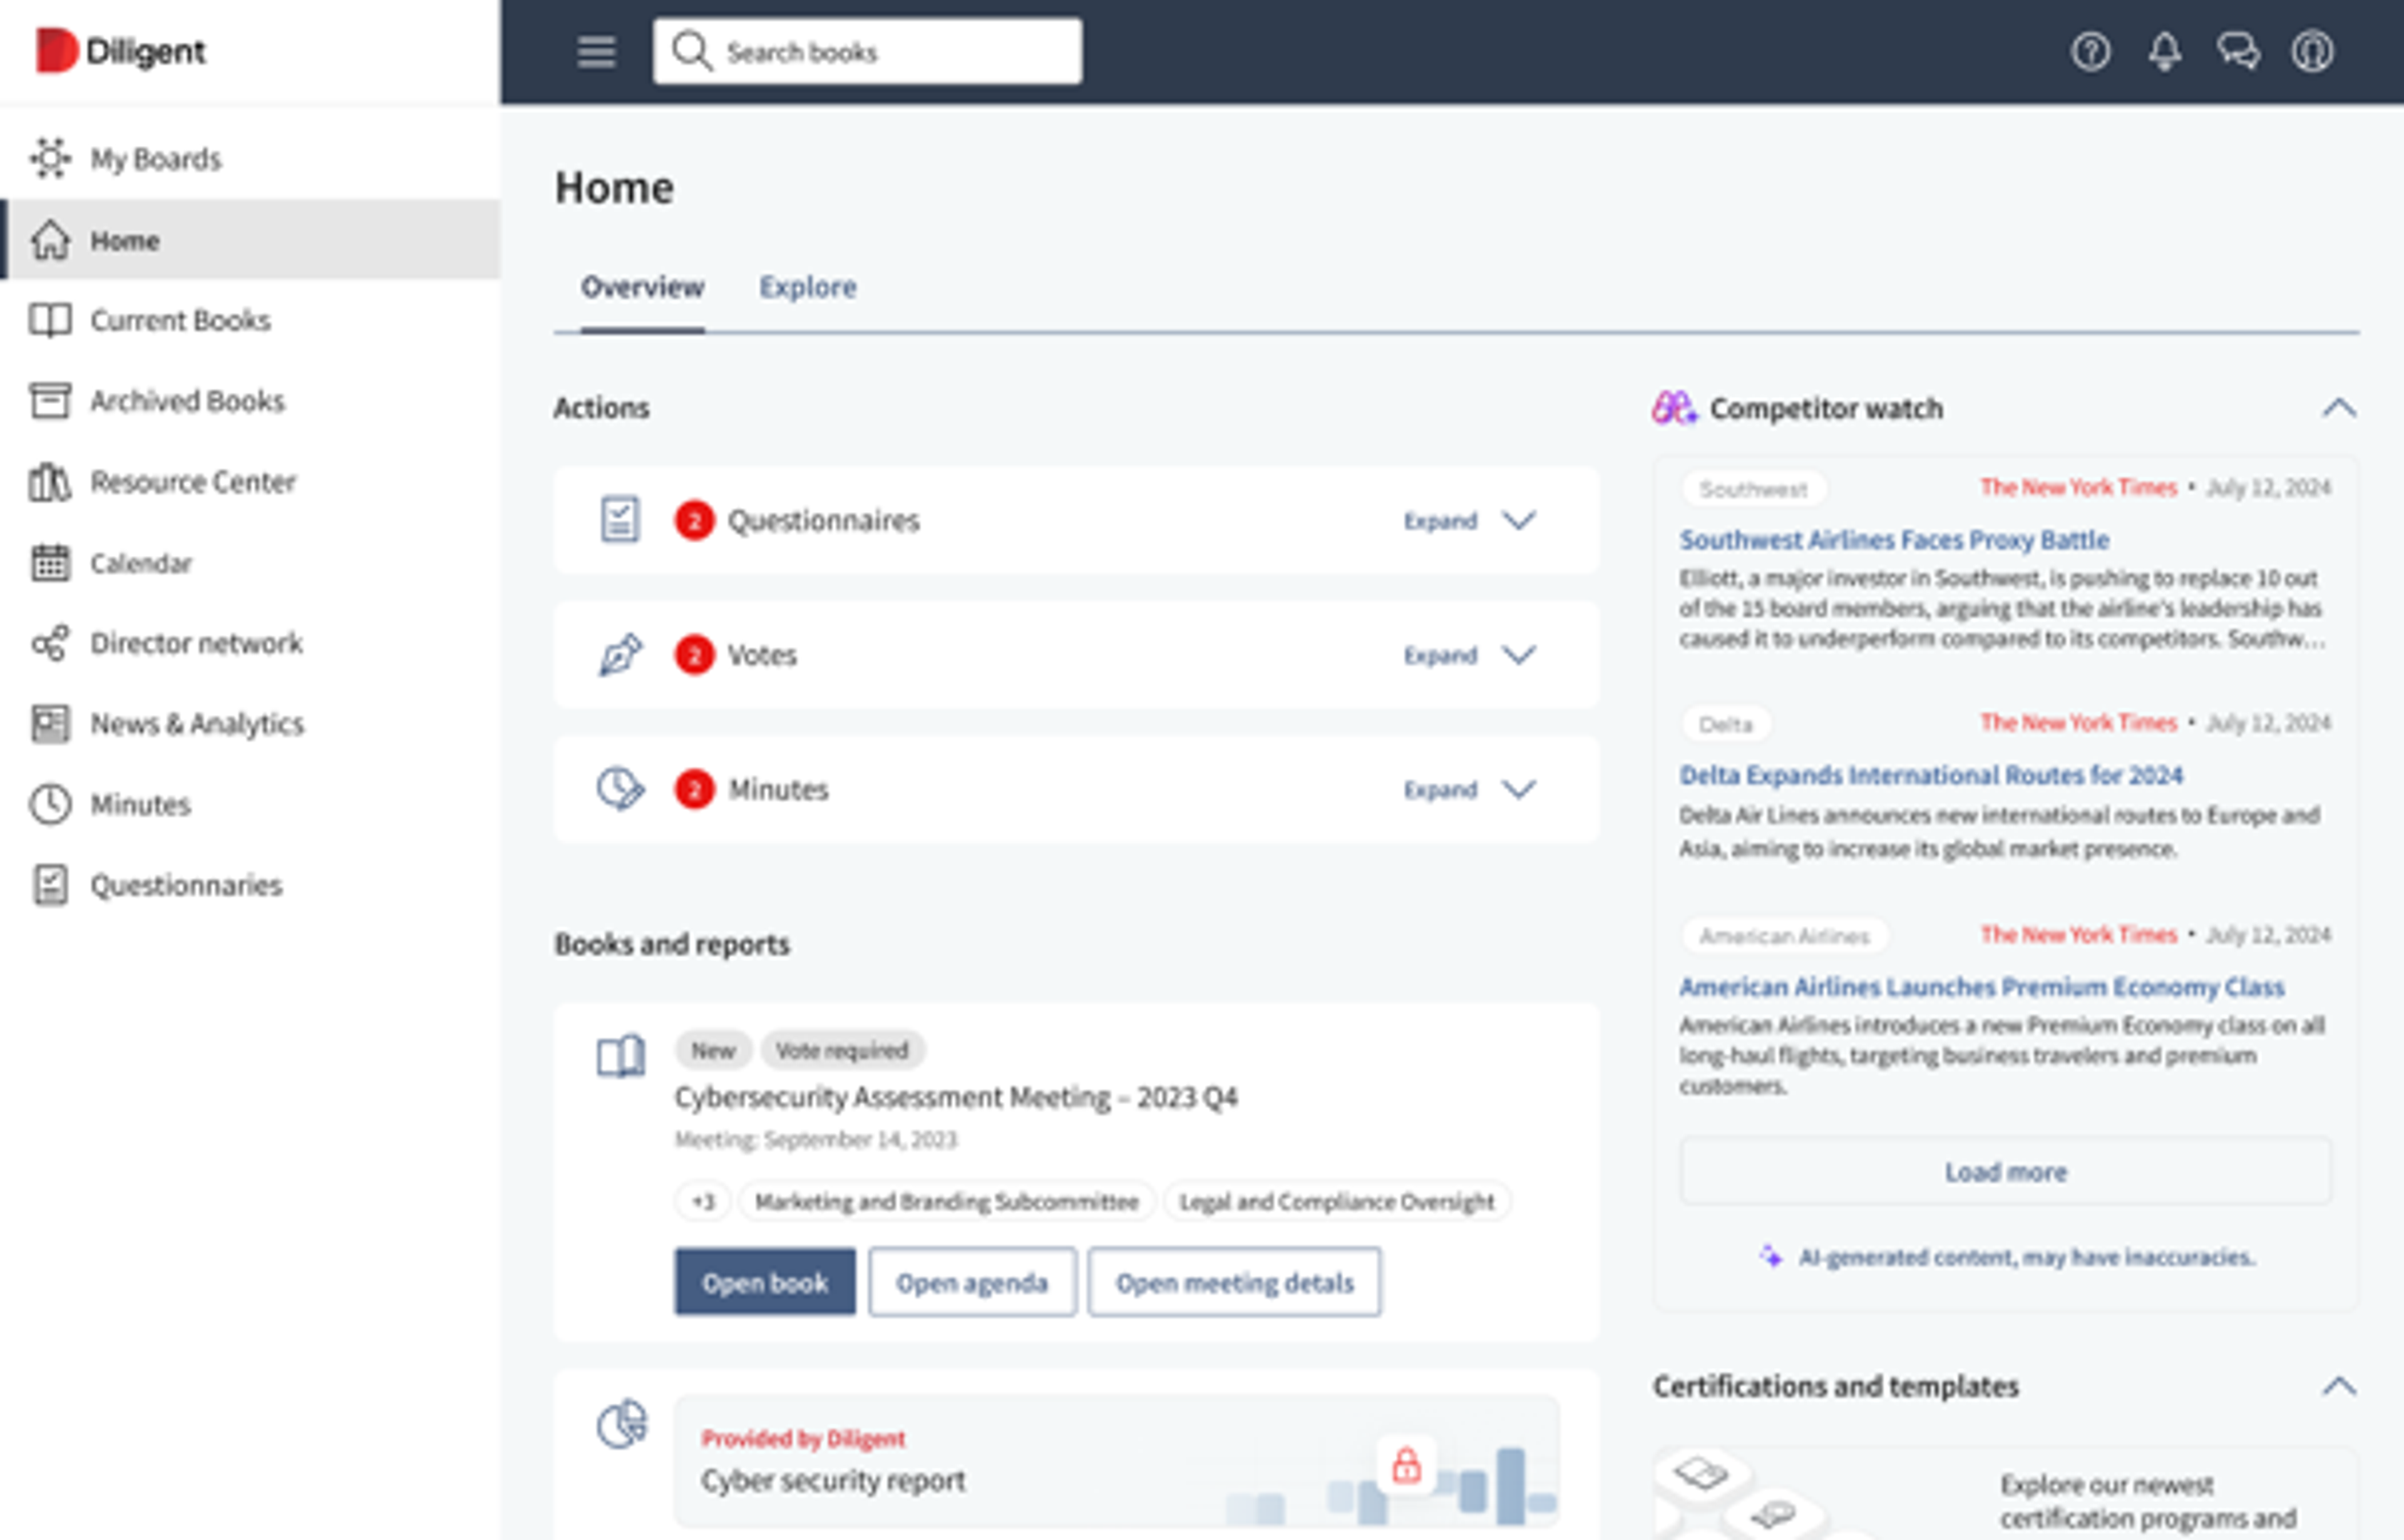The image size is (2404, 1540).
Task: Open American Airlines Premium Economy article
Action: [1981, 987]
